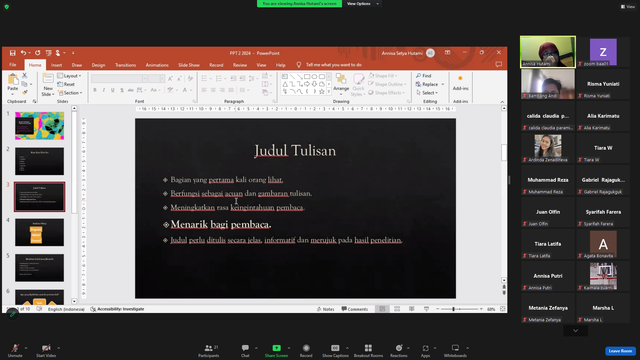640x360 pixels.
Task: Clear all formatting icon
Action: pyautogui.click(x=190, y=78)
